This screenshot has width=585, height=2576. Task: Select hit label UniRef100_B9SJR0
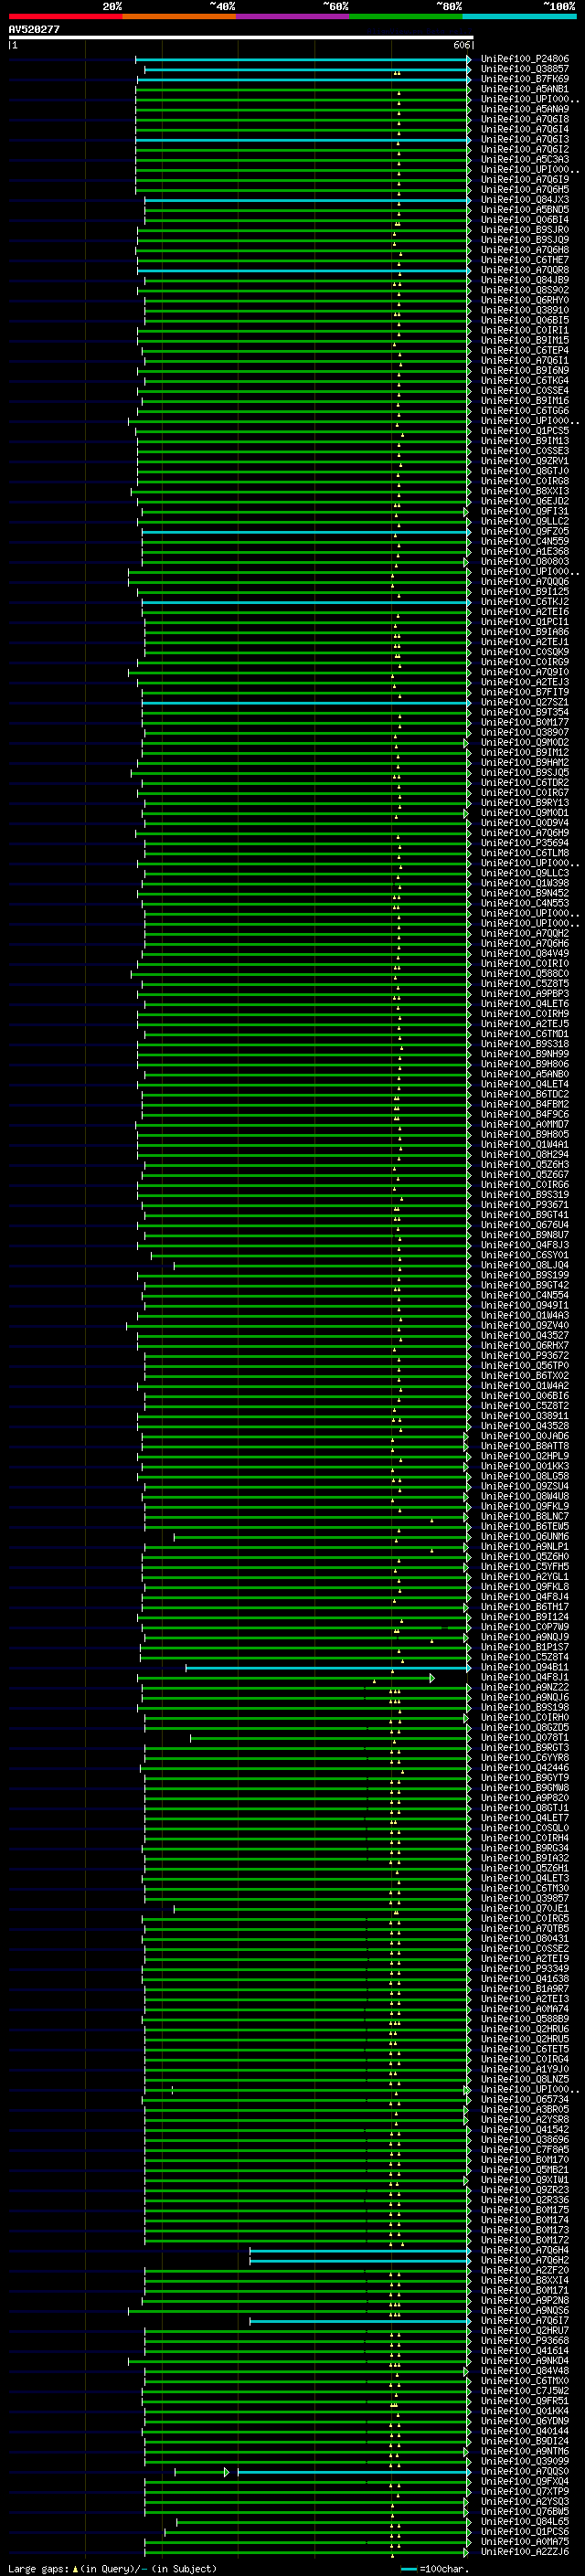click(524, 230)
